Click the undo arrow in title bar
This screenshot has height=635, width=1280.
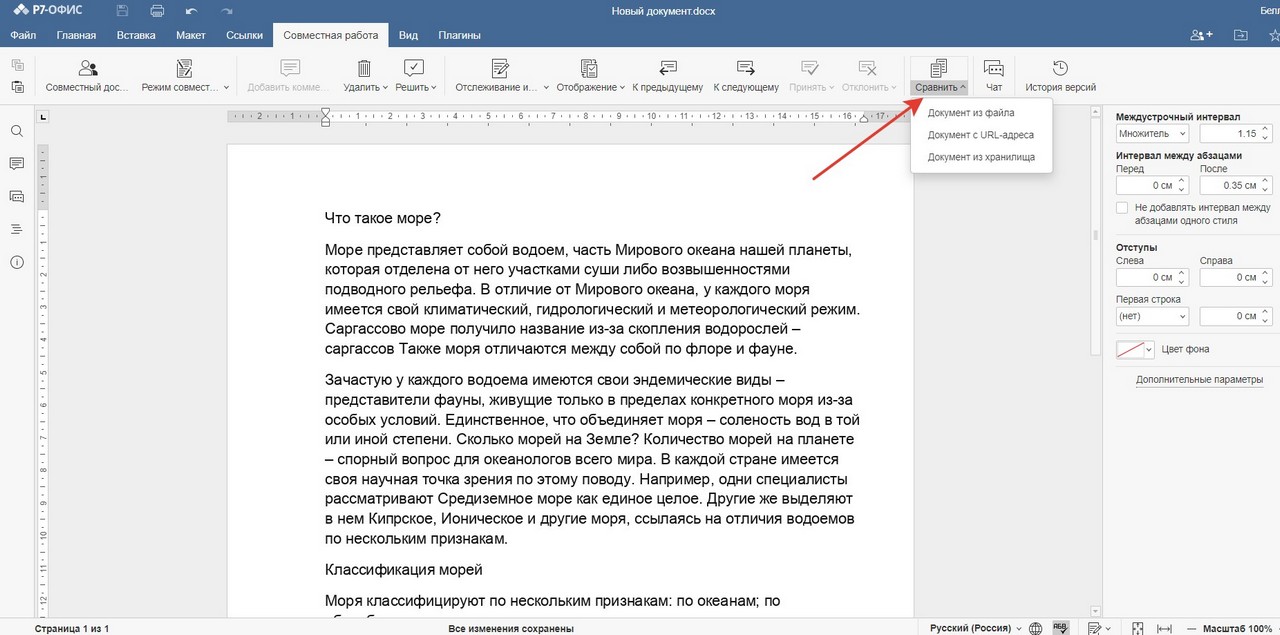192,11
